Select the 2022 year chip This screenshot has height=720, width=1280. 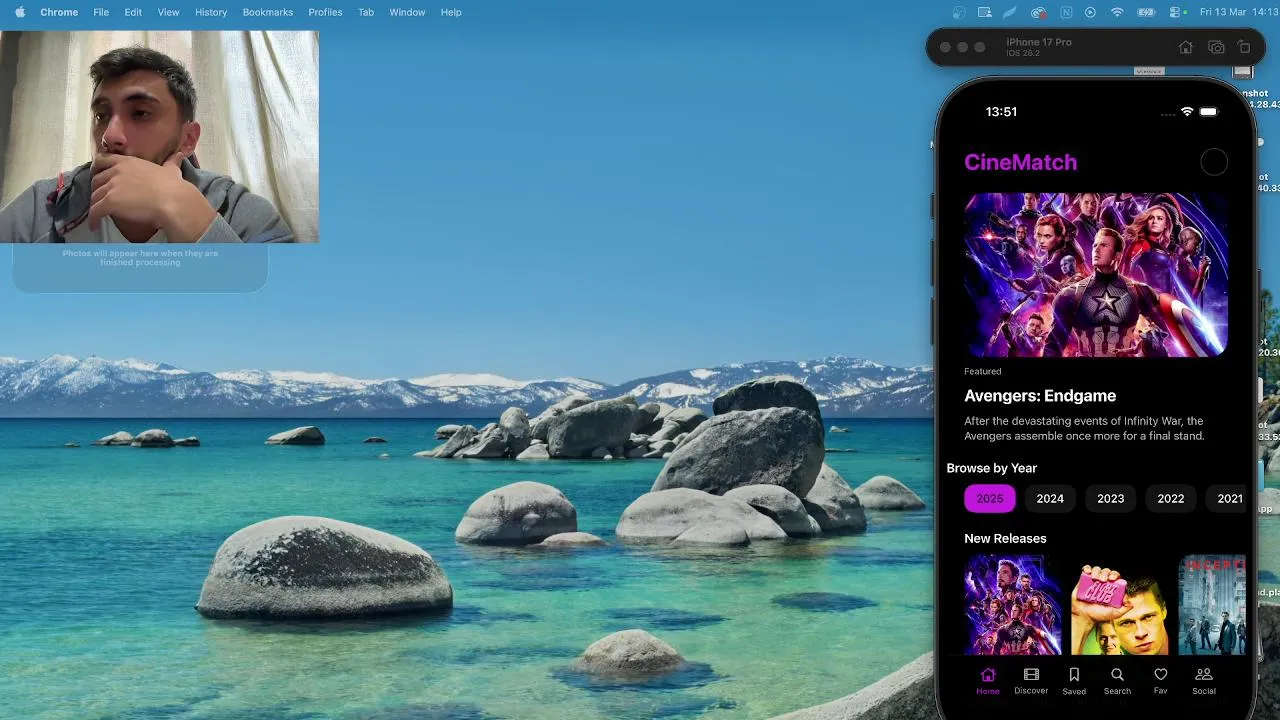click(x=1170, y=498)
